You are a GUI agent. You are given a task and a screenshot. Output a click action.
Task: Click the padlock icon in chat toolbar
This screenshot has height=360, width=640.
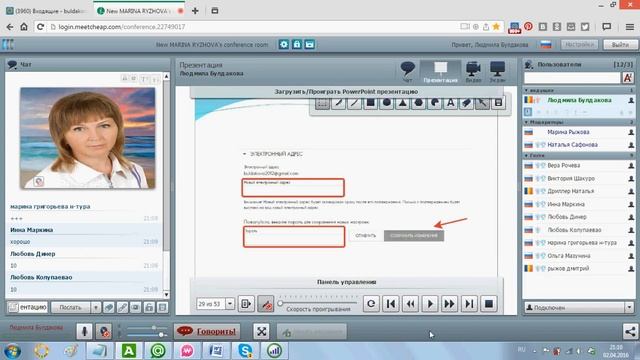(149, 307)
